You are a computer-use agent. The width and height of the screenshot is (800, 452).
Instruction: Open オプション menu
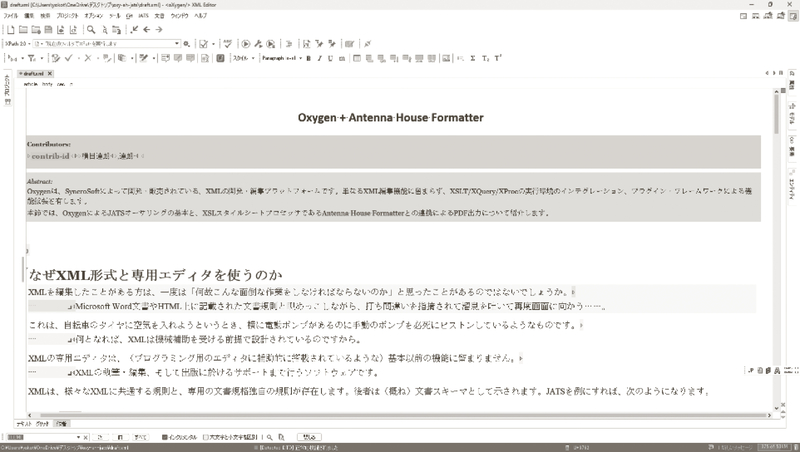[x=93, y=16]
